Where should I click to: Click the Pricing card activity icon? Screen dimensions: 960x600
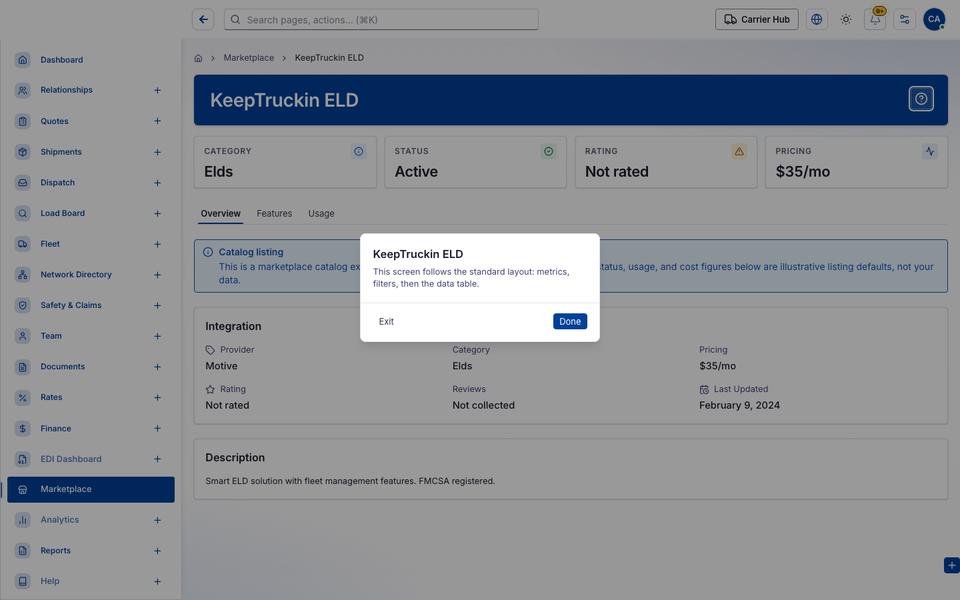[929, 151]
